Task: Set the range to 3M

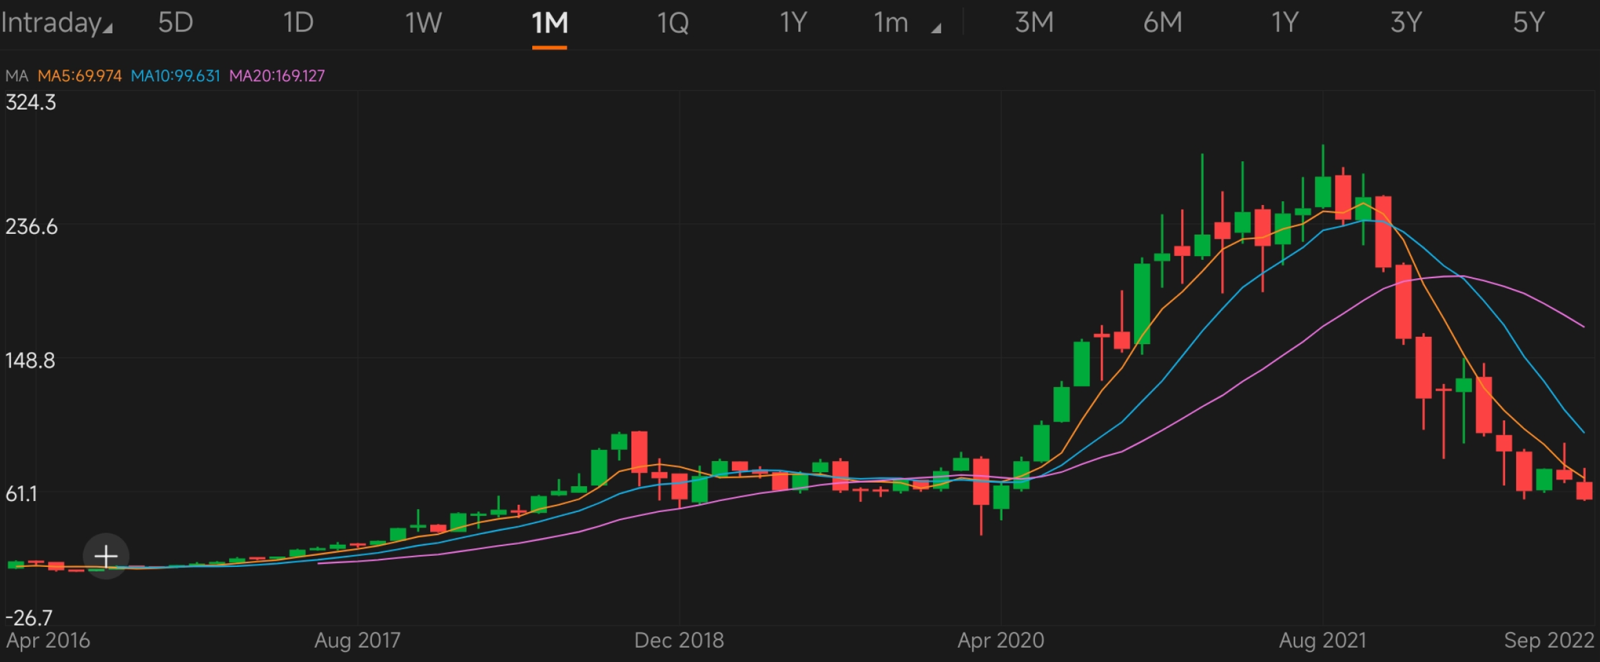Action: pos(1034,23)
